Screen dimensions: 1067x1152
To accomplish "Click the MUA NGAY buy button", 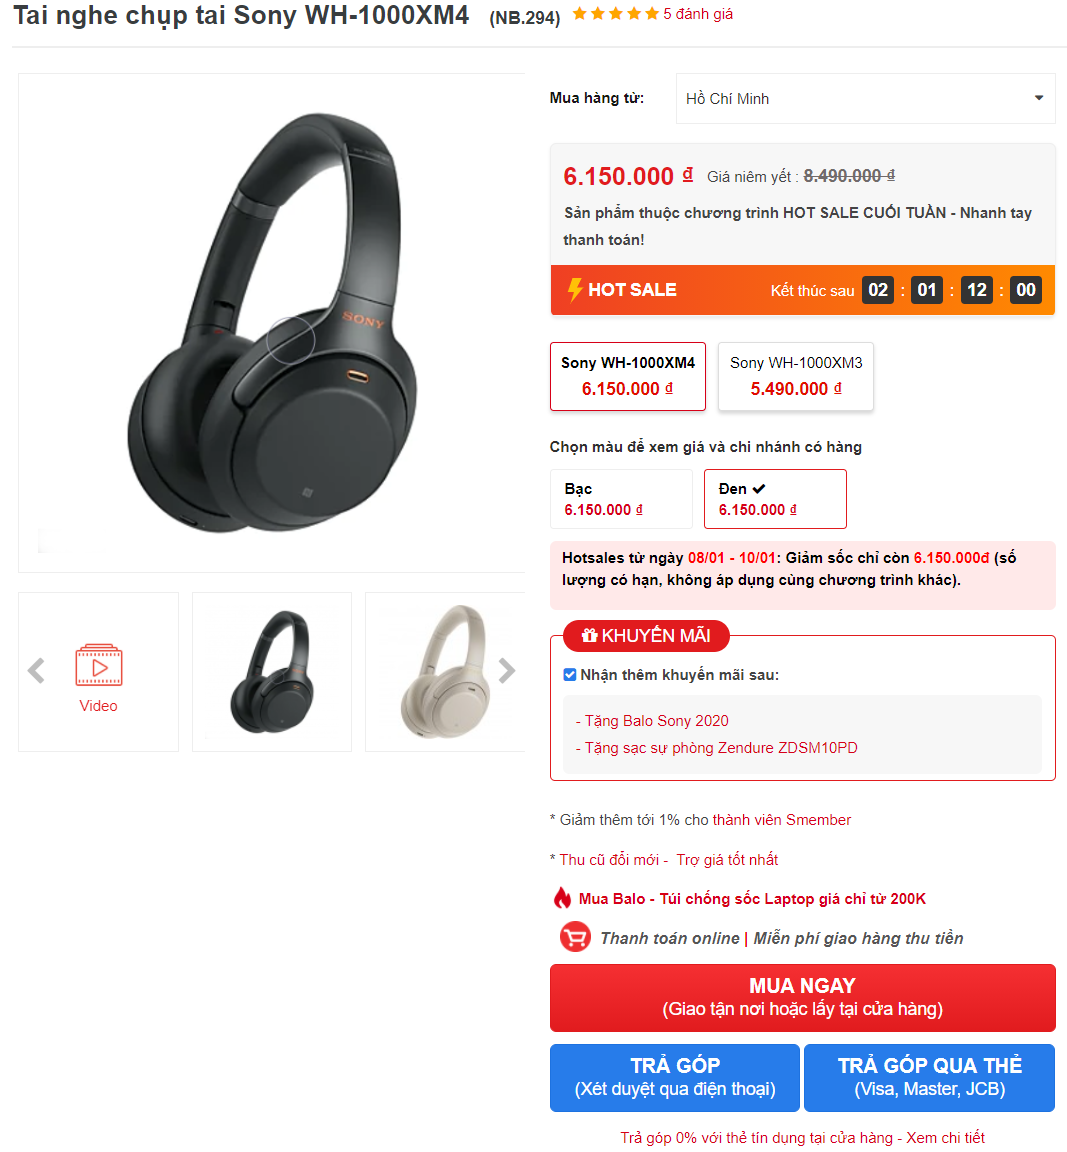I will 802,998.
